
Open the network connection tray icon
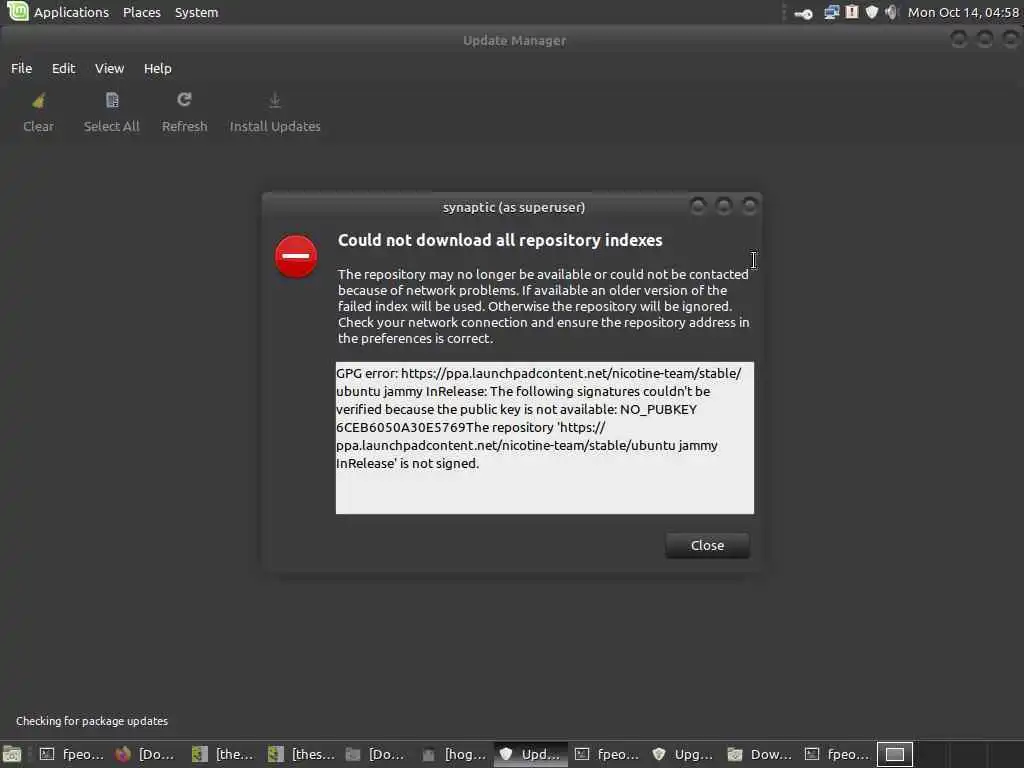point(831,12)
